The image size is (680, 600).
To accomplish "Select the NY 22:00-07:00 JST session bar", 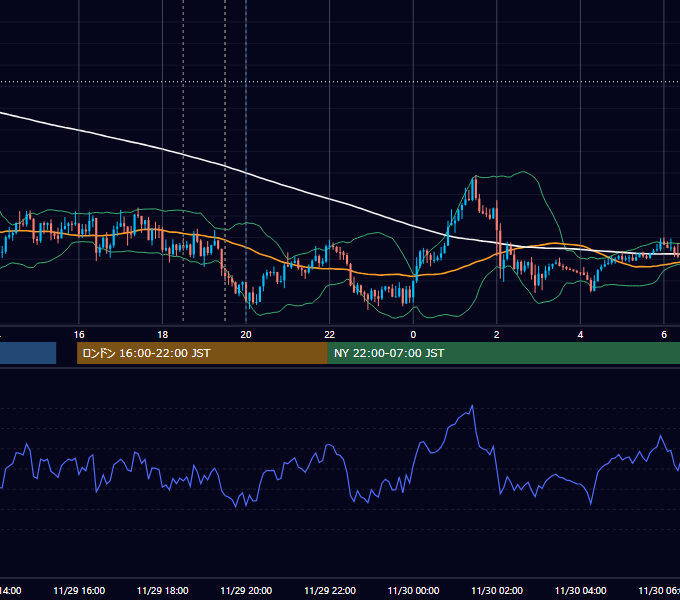I will (503, 353).
